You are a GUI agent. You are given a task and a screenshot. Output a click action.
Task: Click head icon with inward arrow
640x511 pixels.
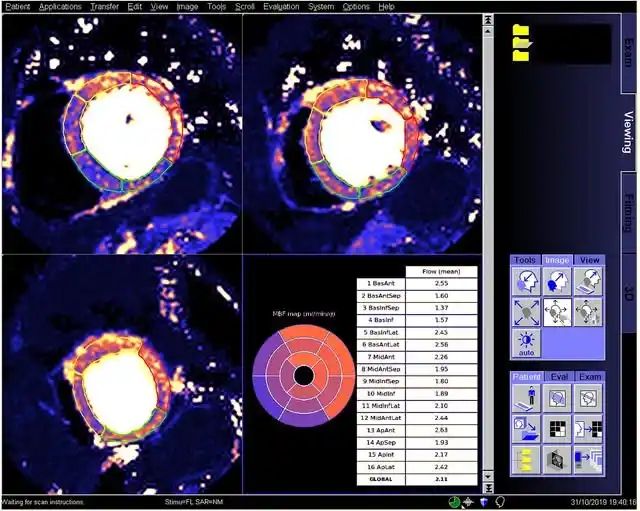pyautogui.click(x=526, y=281)
